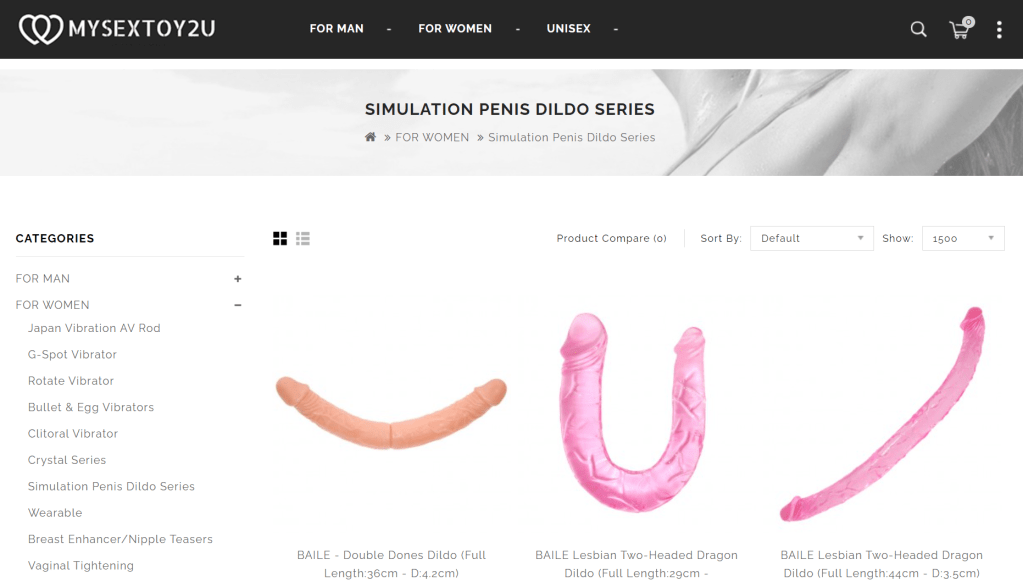Open the UNISEX top menu
This screenshot has width=1023, height=581.
coord(568,29)
